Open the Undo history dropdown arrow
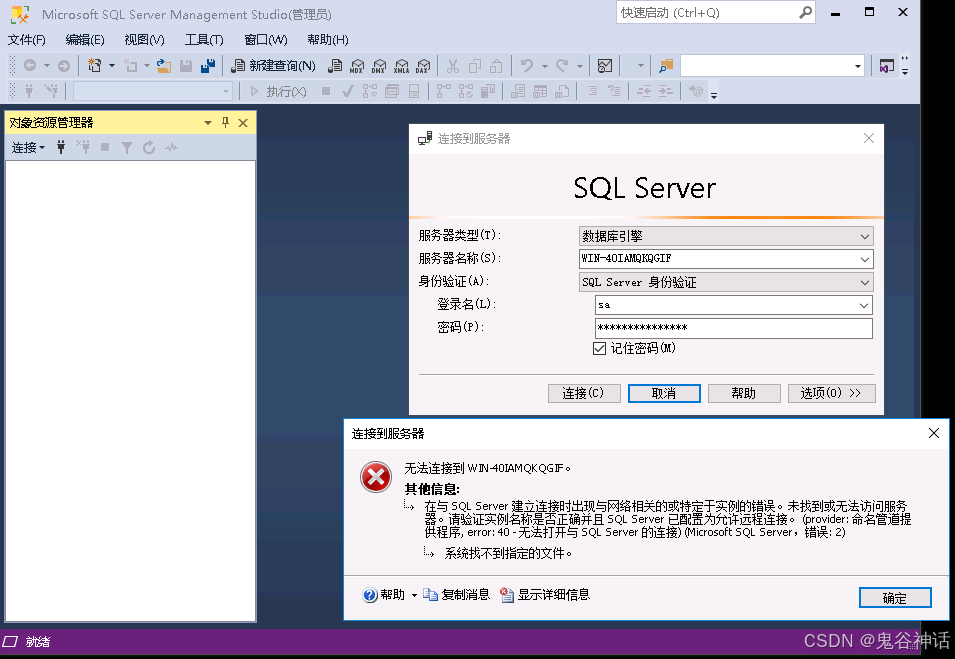Screen dimensions: 955x659 [544, 66]
